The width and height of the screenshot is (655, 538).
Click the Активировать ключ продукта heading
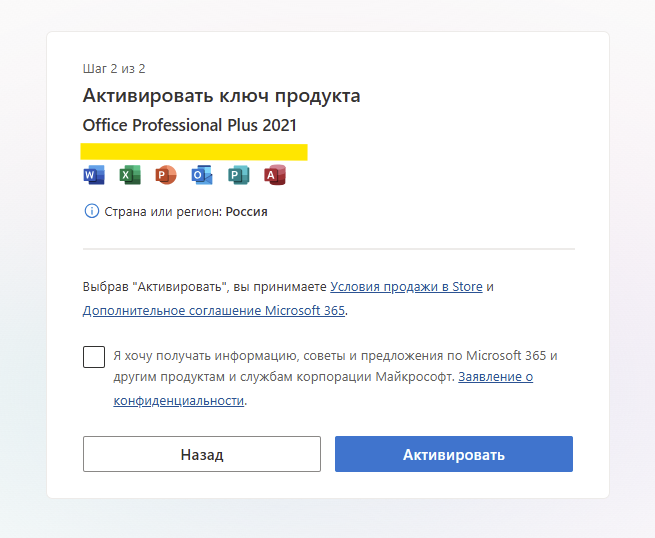(x=221, y=96)
